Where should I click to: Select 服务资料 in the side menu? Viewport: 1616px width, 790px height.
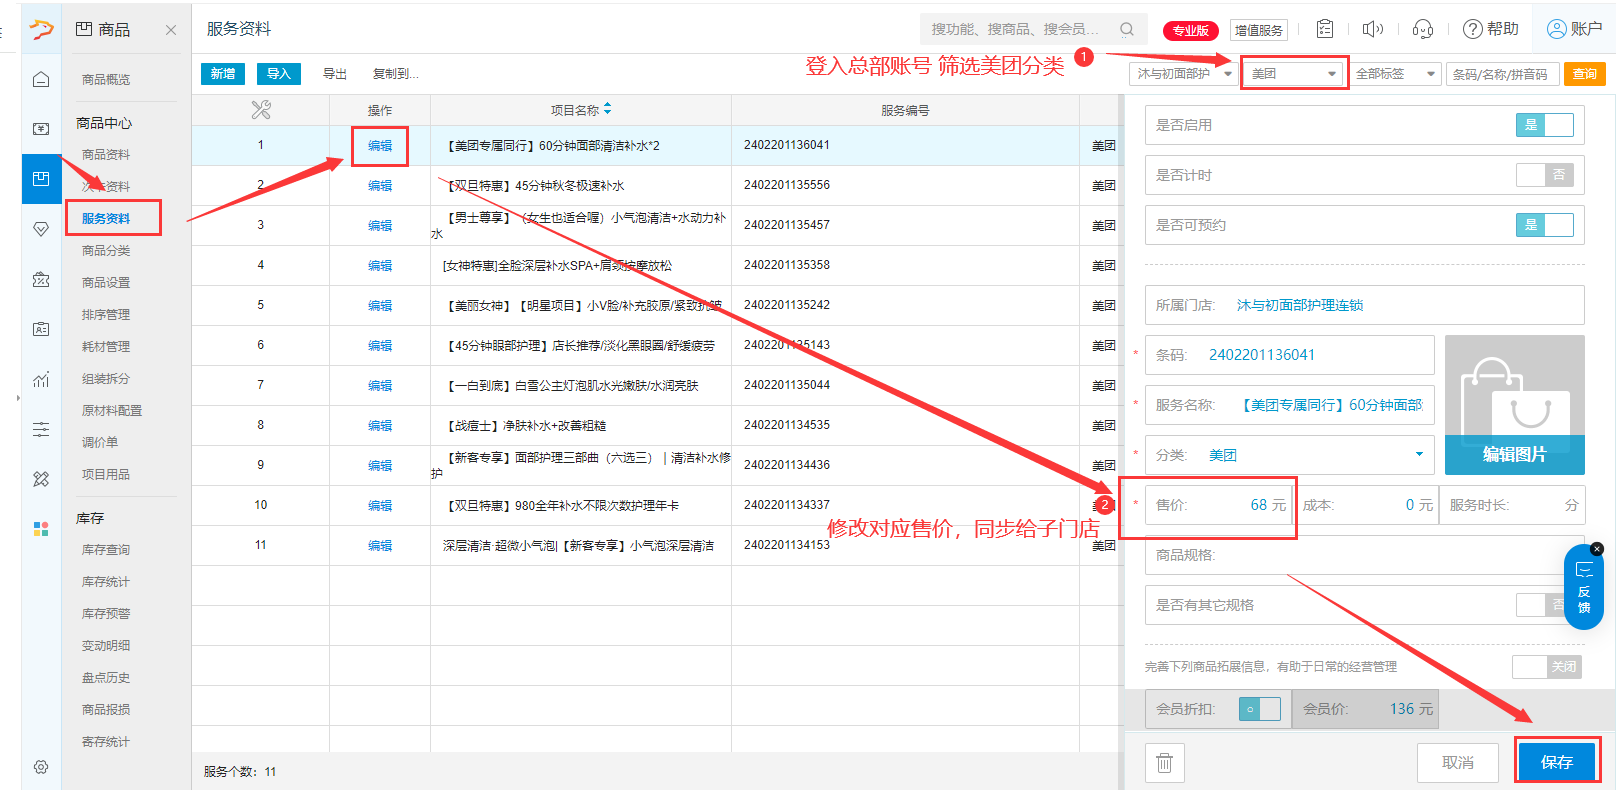pyautogui.click(x=106, y=219)
